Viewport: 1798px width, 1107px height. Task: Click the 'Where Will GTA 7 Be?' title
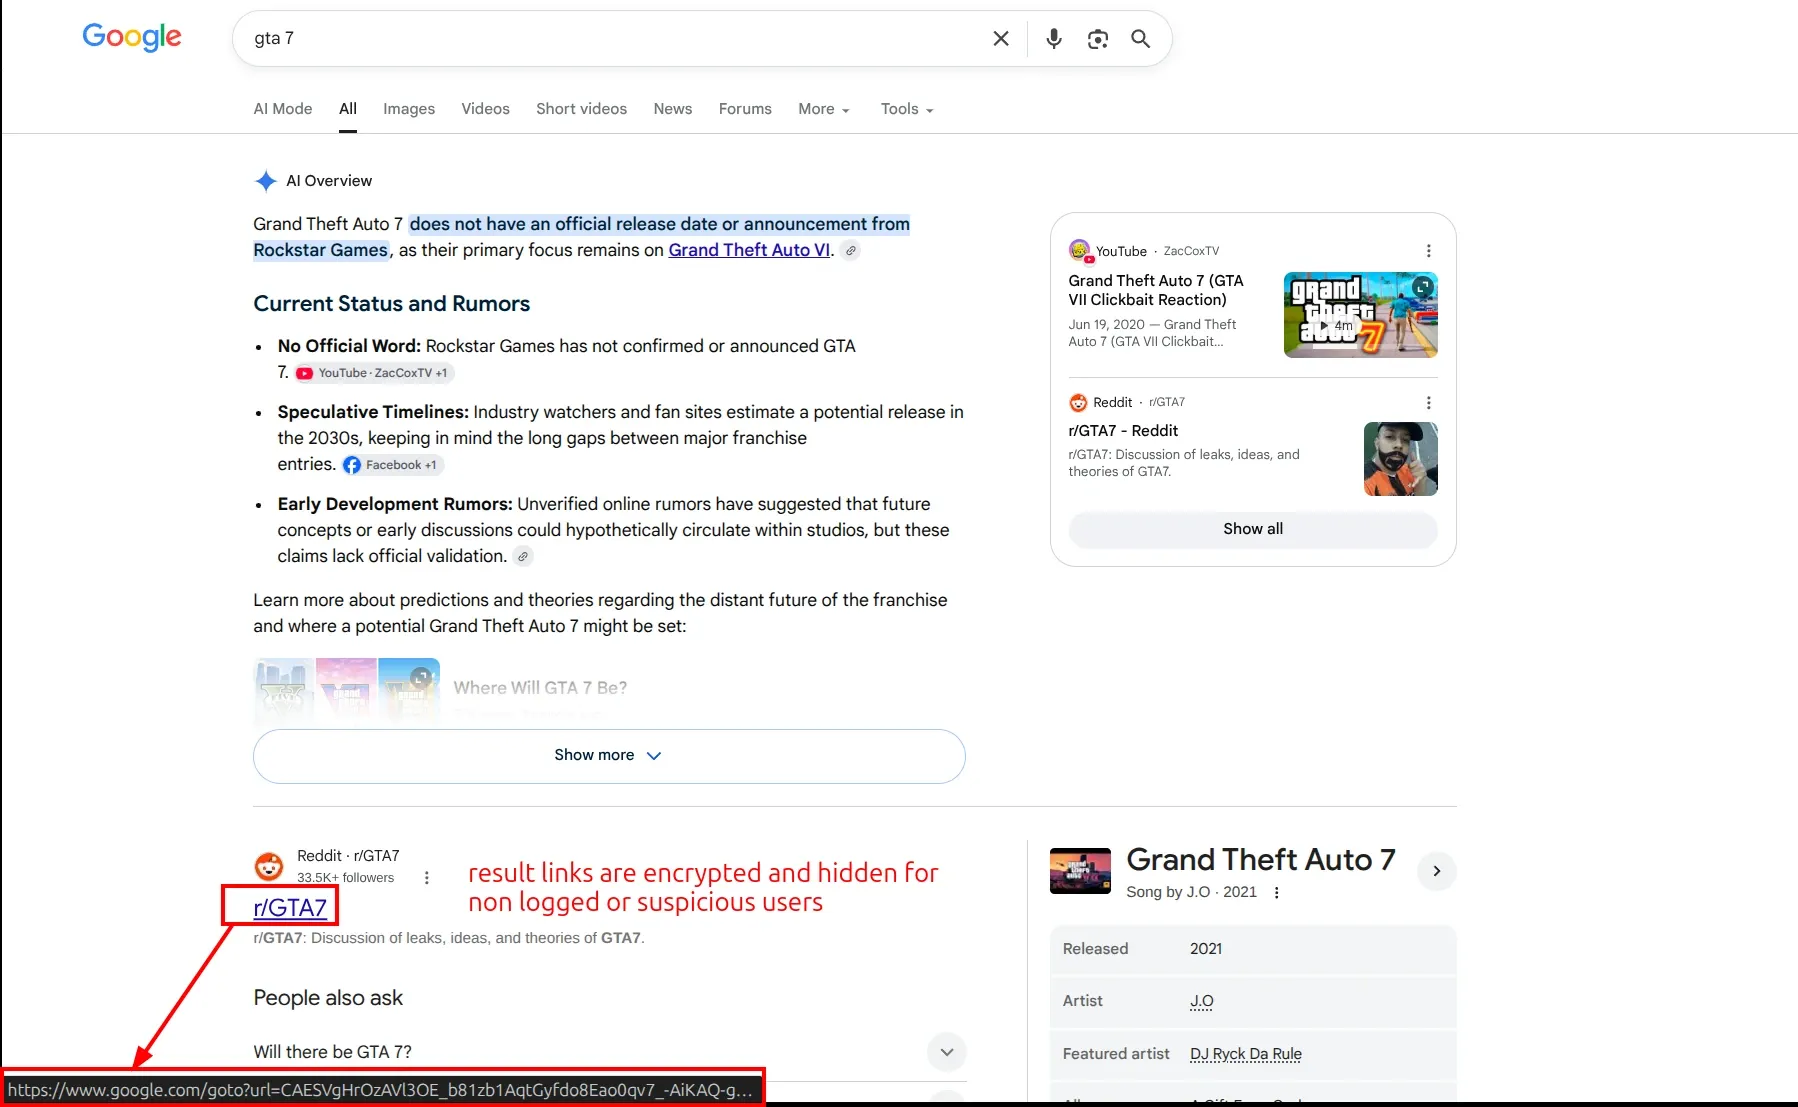click(x=540, y=689)
